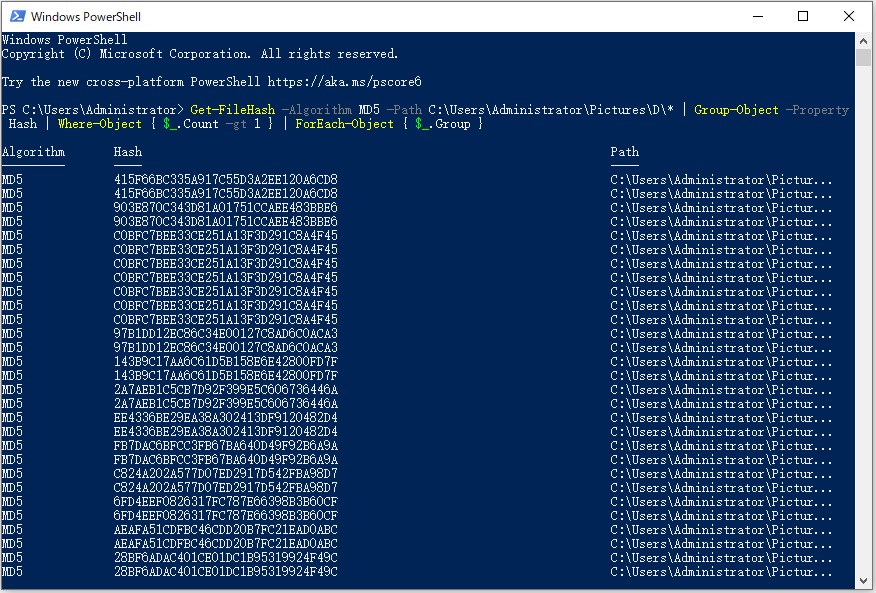This screenshot has width=876, height=593.
Task: Click the Windows PowerShell title text
Action: (85, 17)
